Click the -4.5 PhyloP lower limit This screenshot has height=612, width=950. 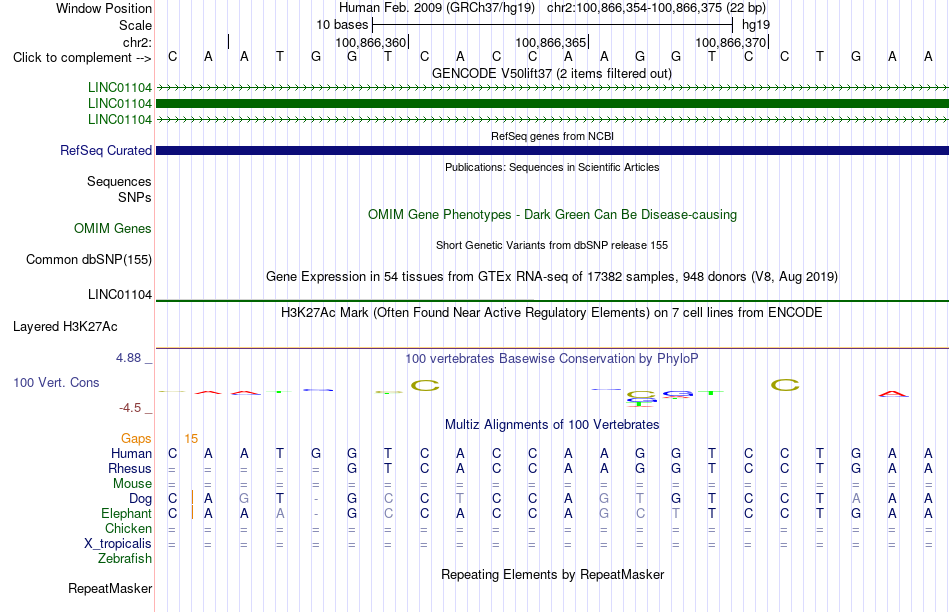pyautogui.click(x=130, y=408)
